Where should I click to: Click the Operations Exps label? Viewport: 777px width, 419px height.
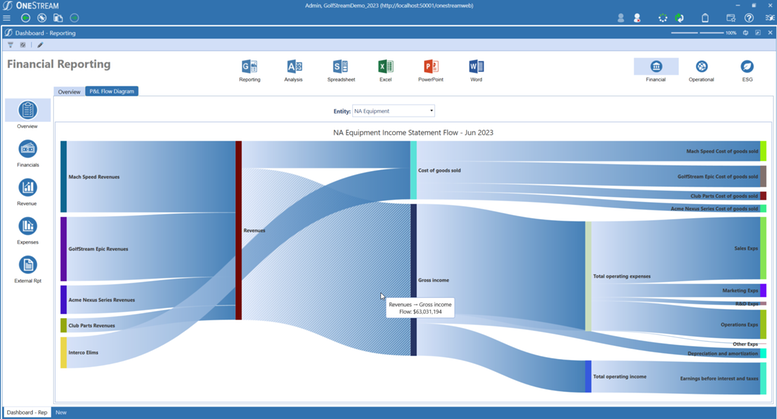tap(739, 324)
